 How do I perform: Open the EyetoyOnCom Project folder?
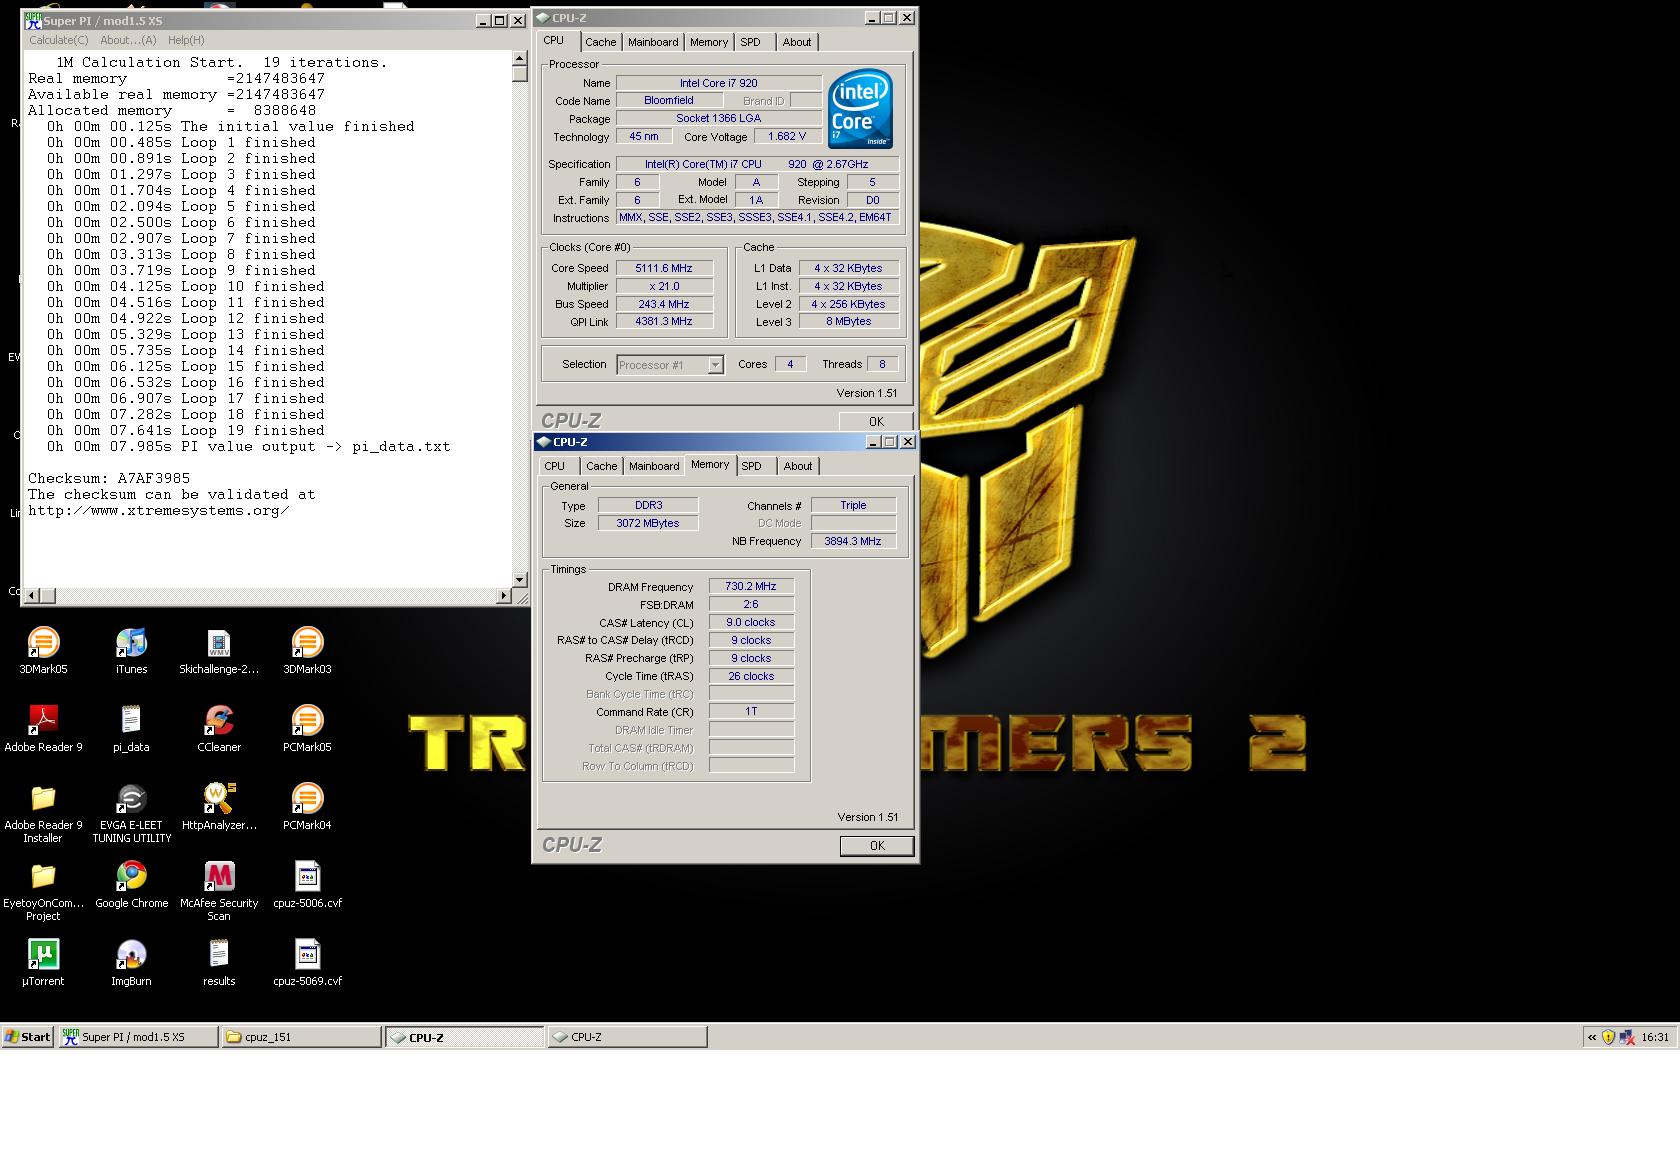tap(43, 890)
